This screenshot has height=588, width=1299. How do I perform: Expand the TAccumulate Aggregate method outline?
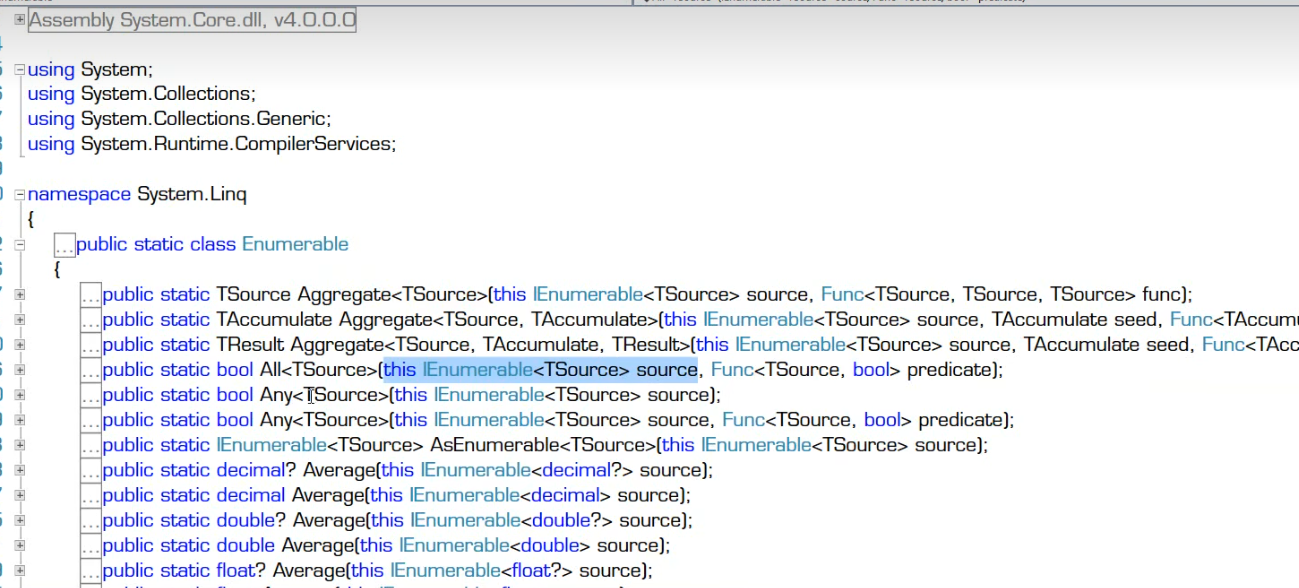[20, 320]
